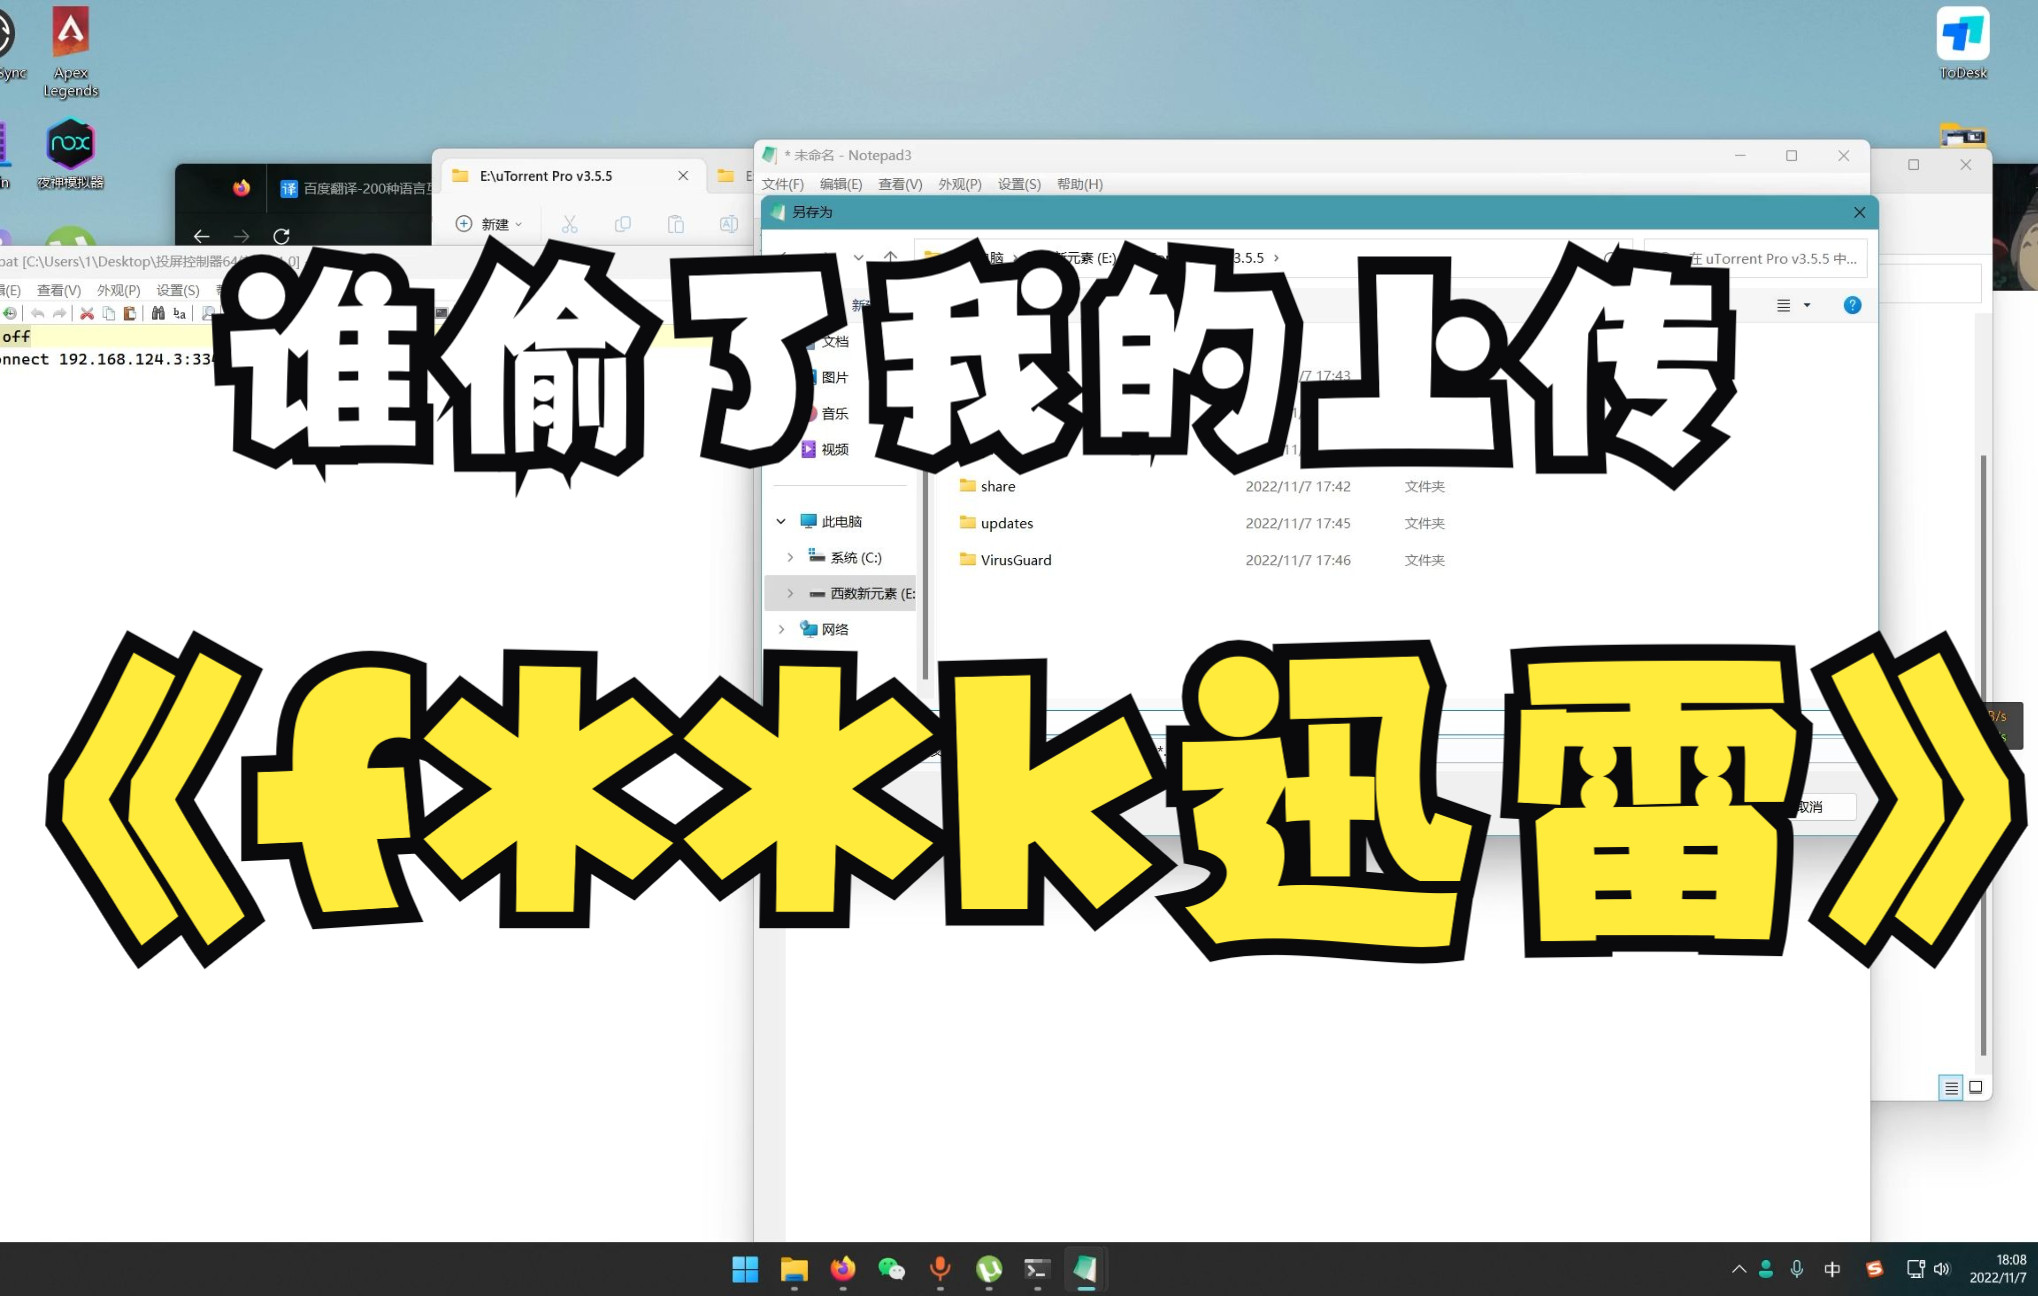Screen dimensions: 2038x1296
Task: Open the Apex Legends desktop shortcut
Action: (x=70, y=52)
